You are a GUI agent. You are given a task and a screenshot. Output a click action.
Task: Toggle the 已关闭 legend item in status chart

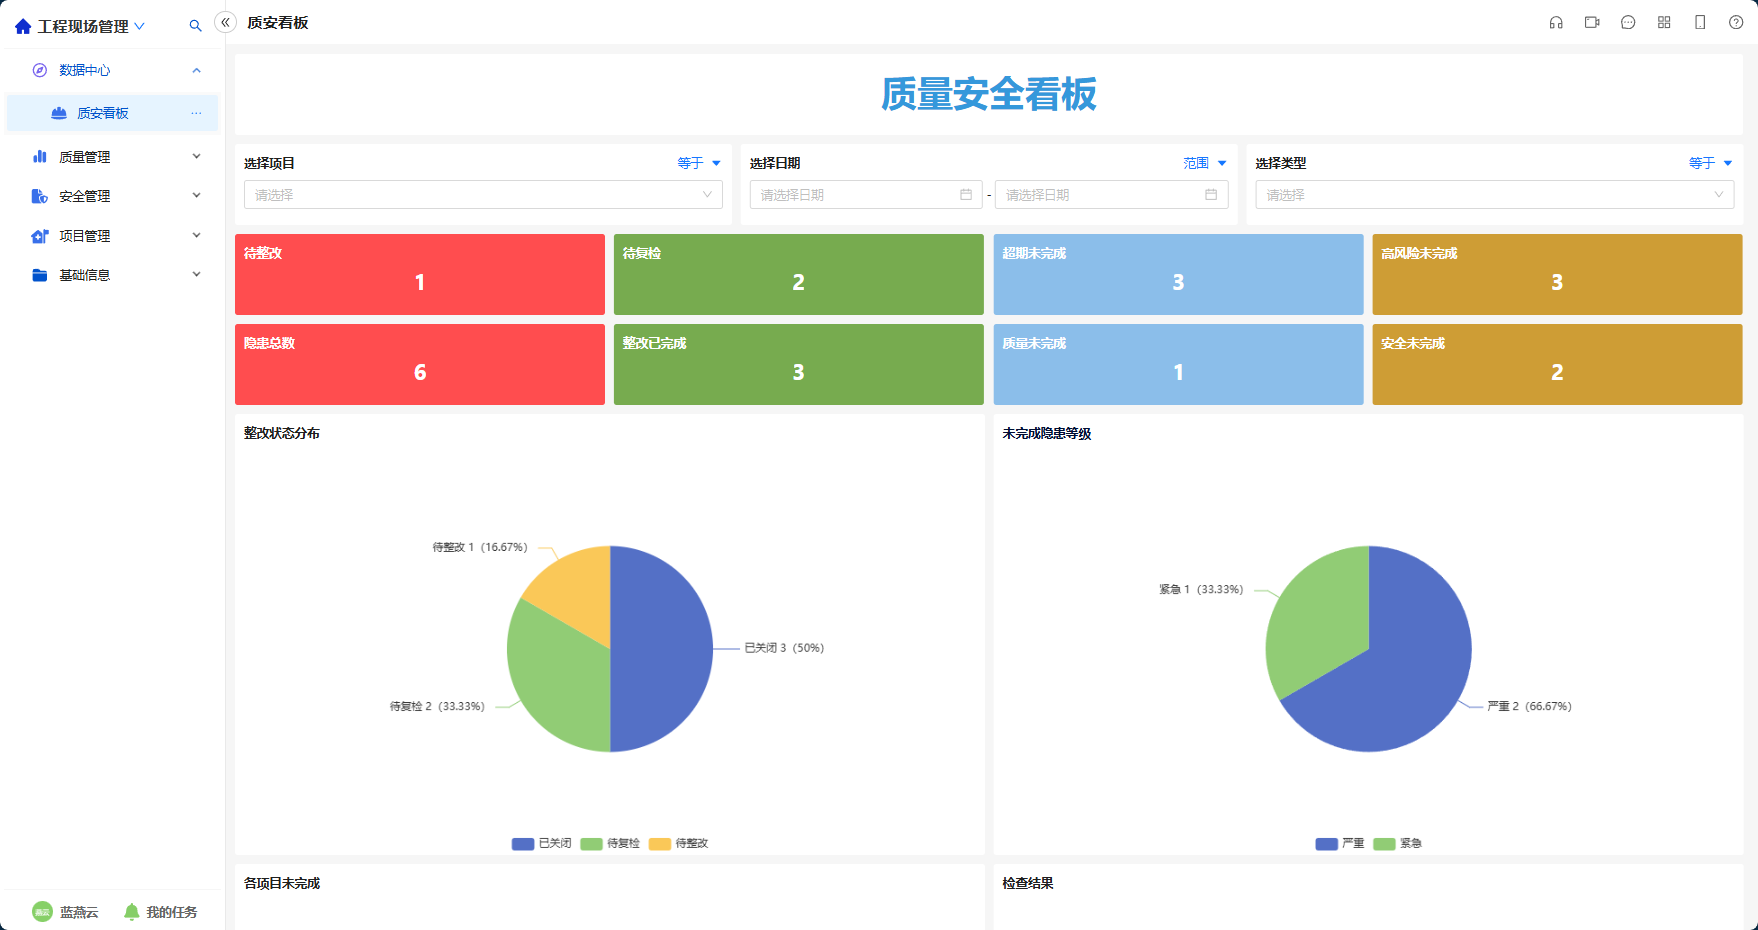tap(541, 843)
